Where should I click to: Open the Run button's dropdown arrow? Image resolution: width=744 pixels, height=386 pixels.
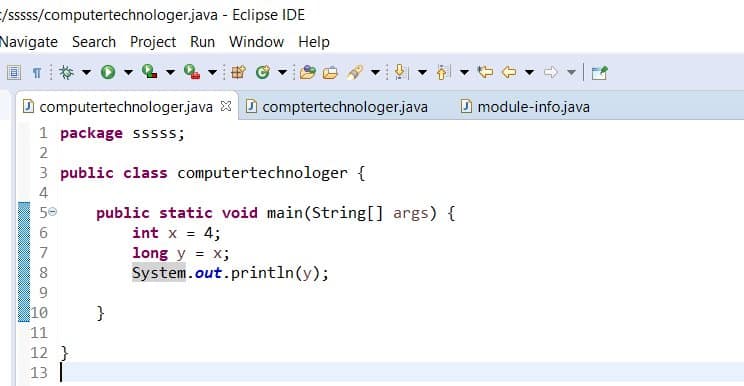coord(128,73)
